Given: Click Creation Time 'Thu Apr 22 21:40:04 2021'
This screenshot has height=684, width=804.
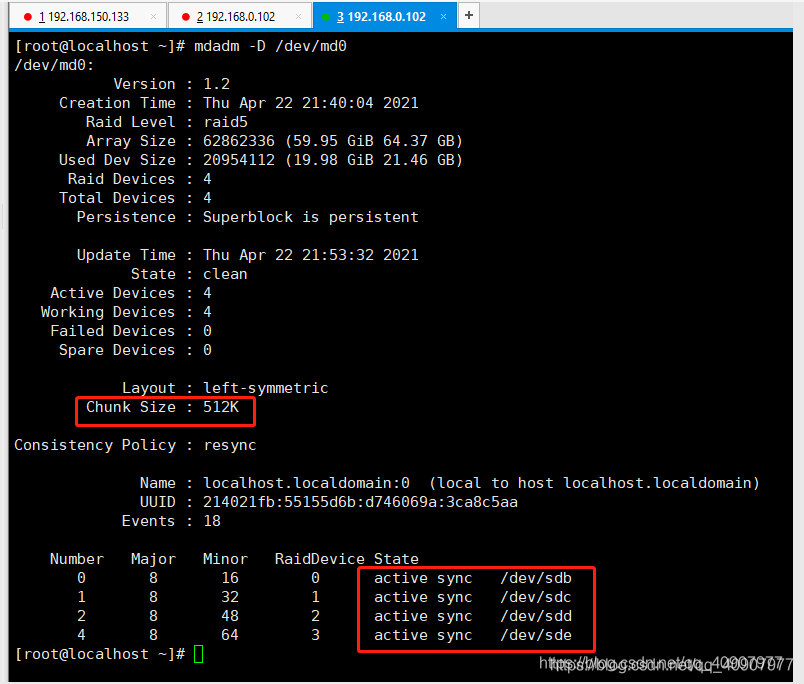Looking at the screenshot, I should 311,103.
